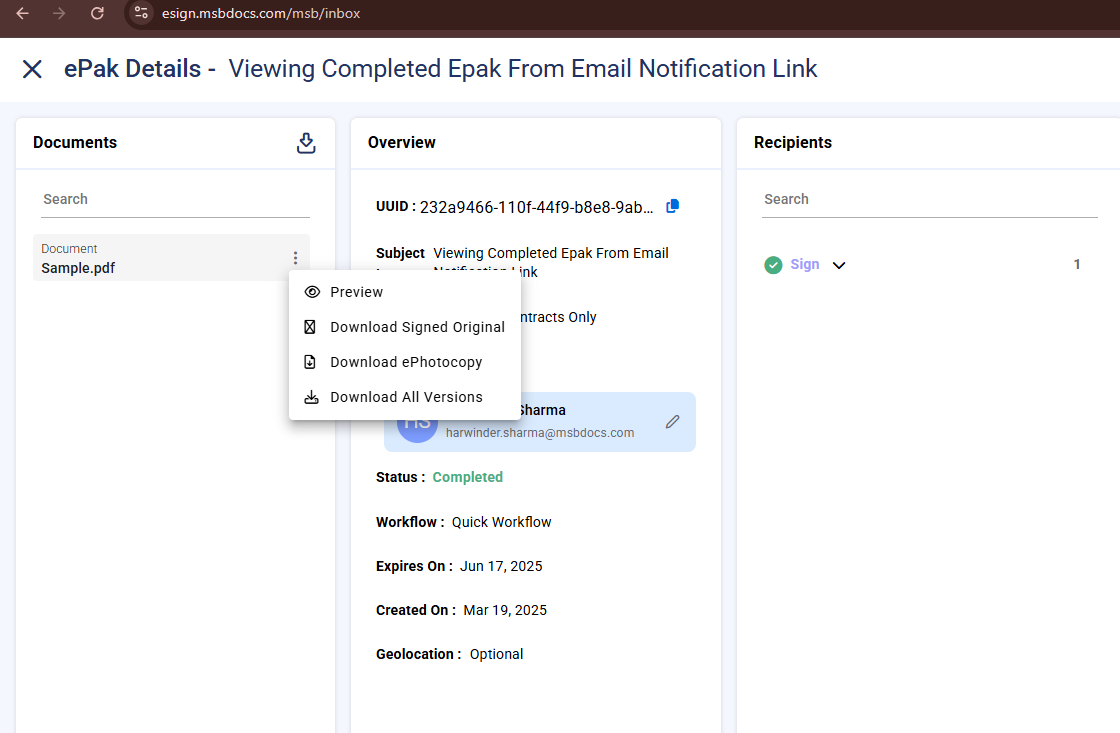Click the download all documents icon
This screenshot has width=1120, height=733.
306,143
